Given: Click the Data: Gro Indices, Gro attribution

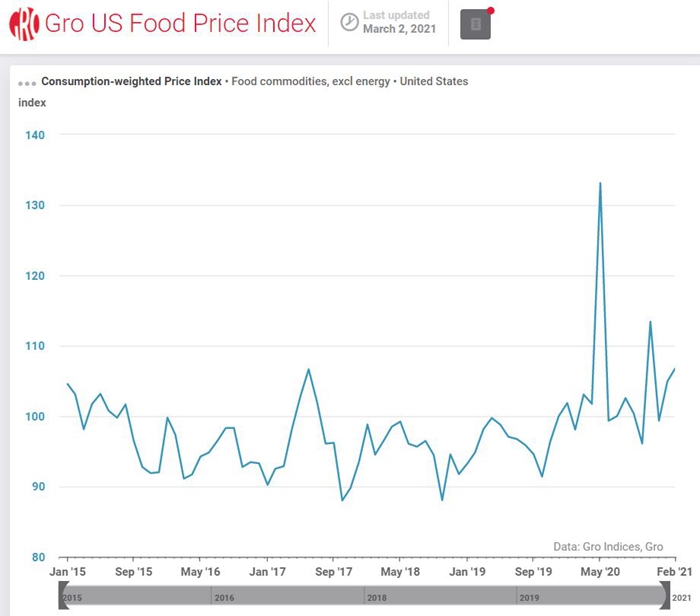Looking at the screenshot, I should point(608,547).
